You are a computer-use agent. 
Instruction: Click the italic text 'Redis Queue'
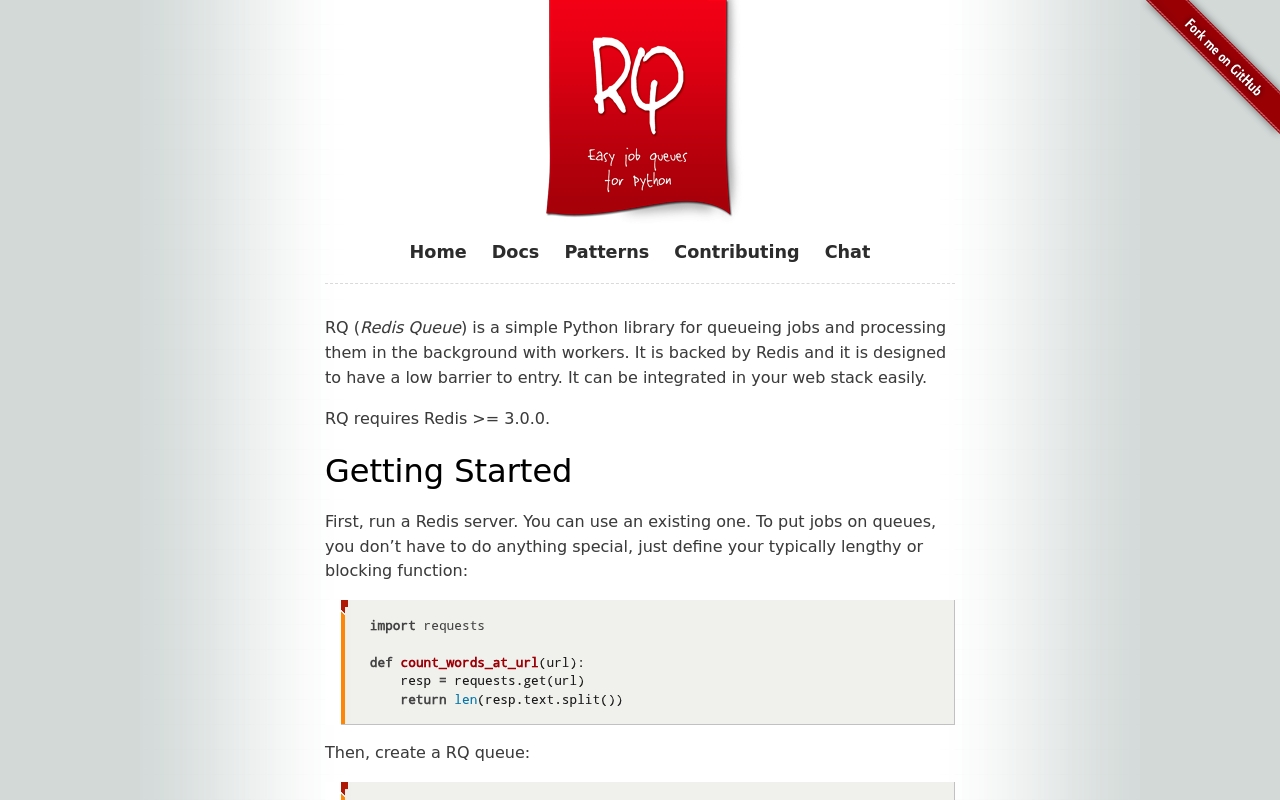pyautogui.click(x=410, y=328)
